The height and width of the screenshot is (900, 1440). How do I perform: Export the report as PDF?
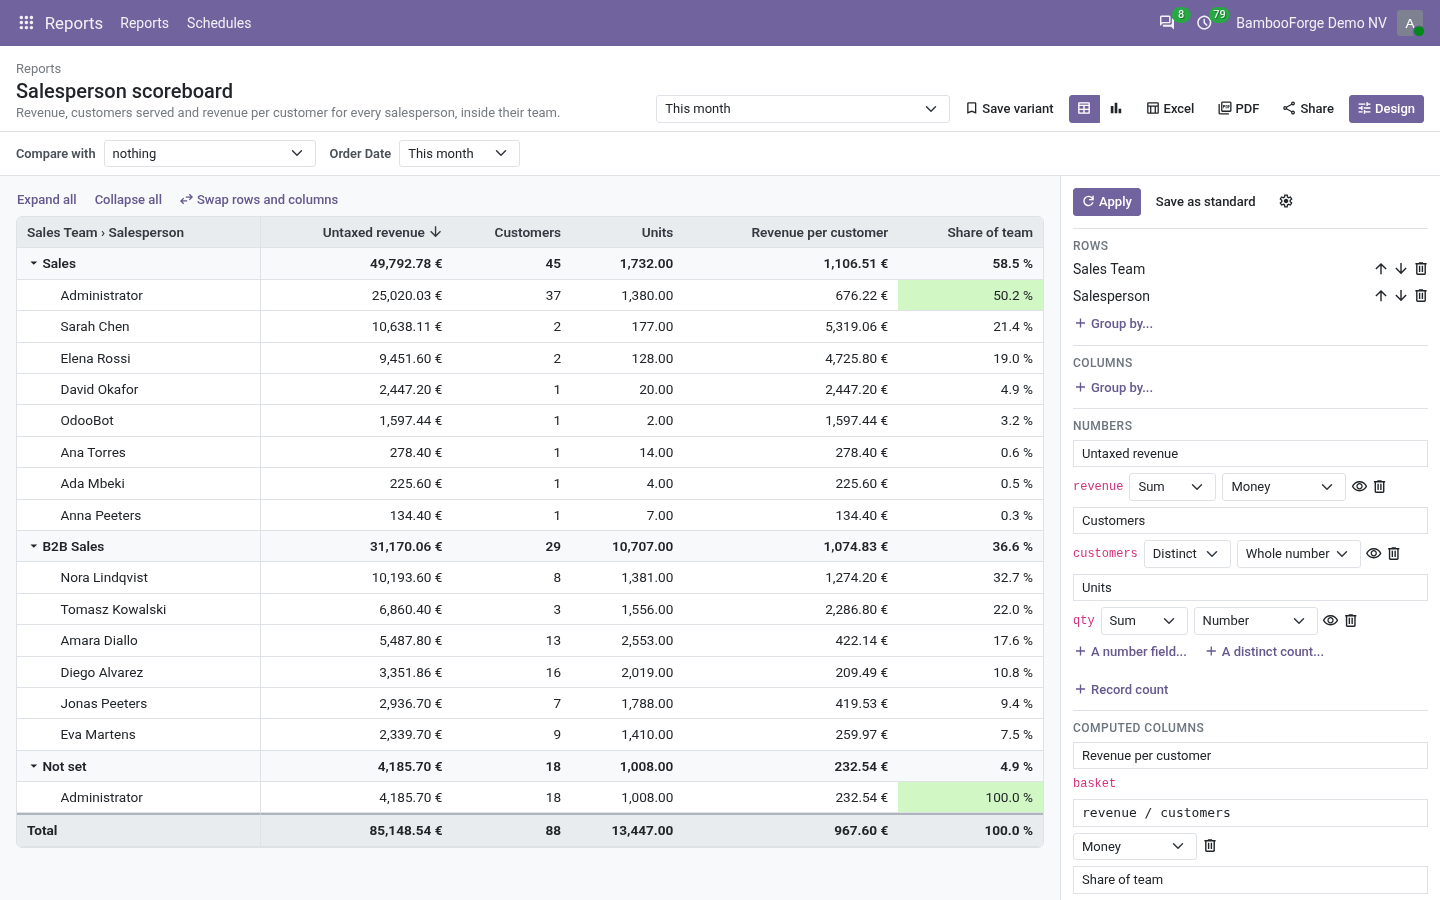point(1238,109)
